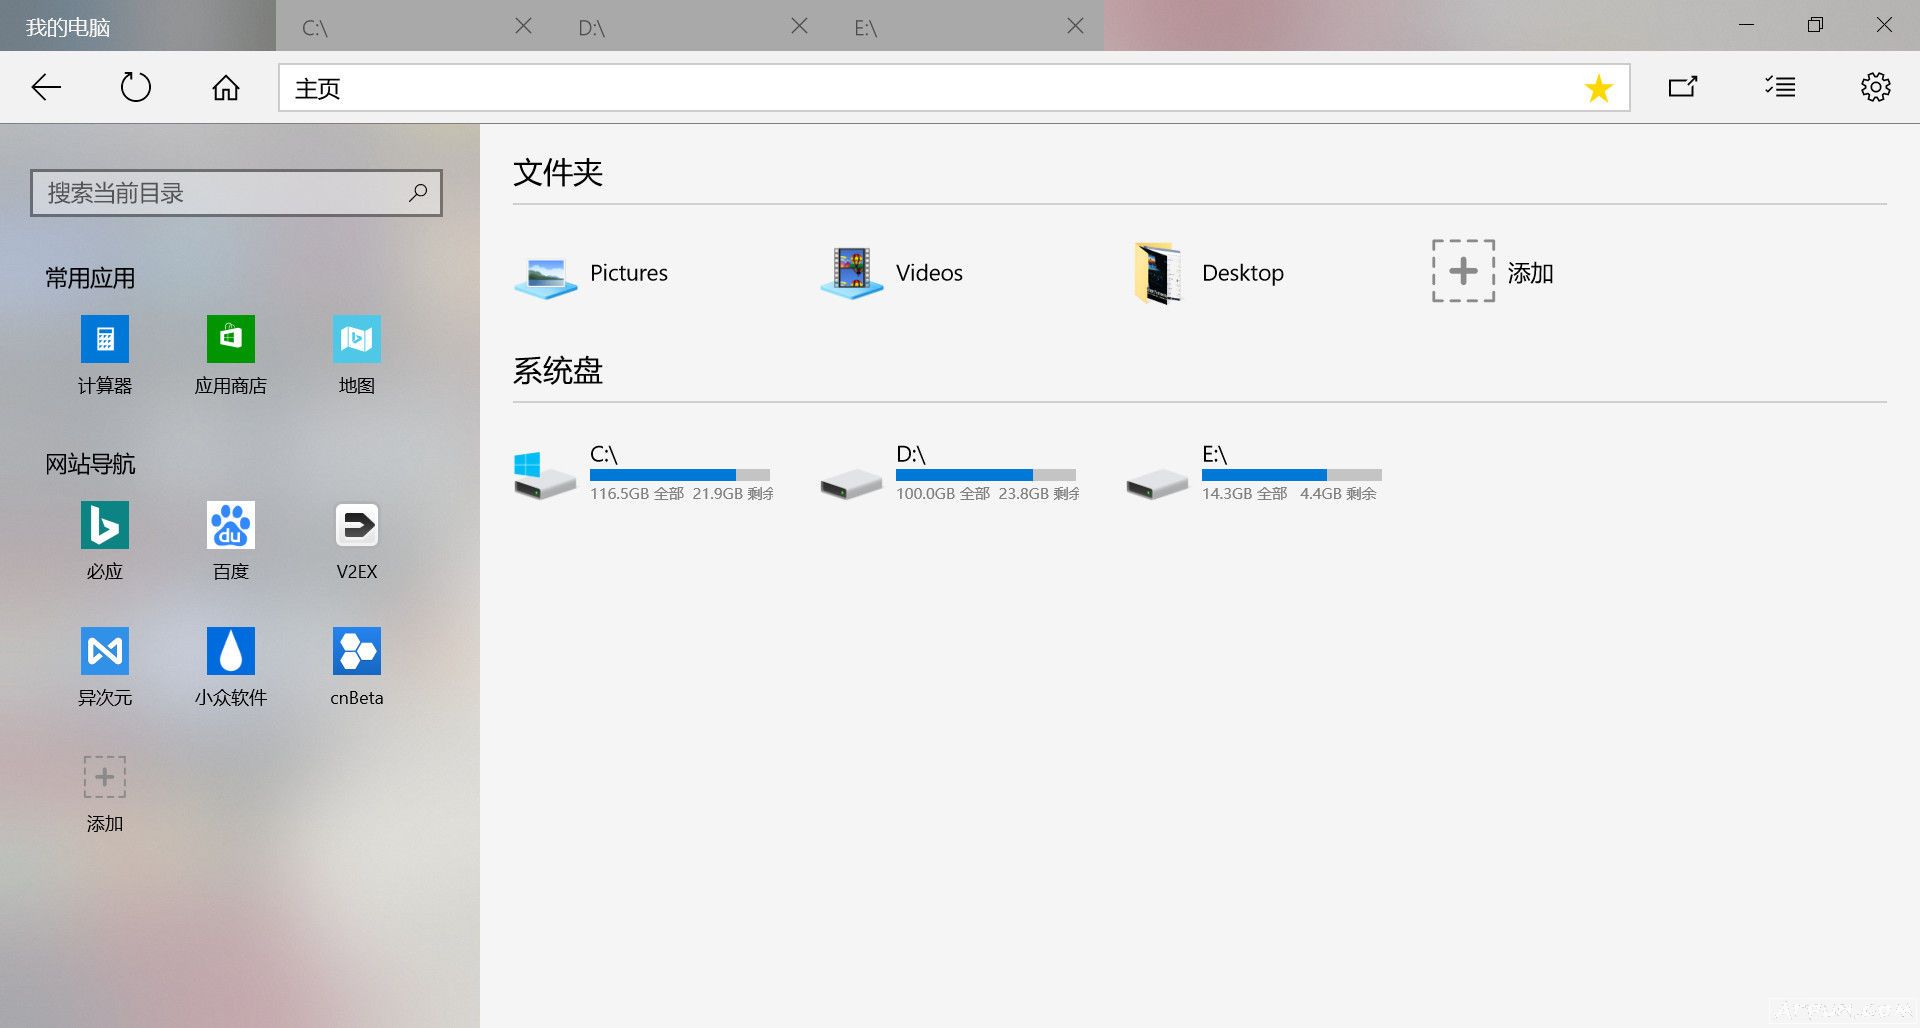Image resolution: width=1920 pixels, height=1028 pixels.
Task: Open the Maps (地图) app icon
Action: tap(356, 340)
